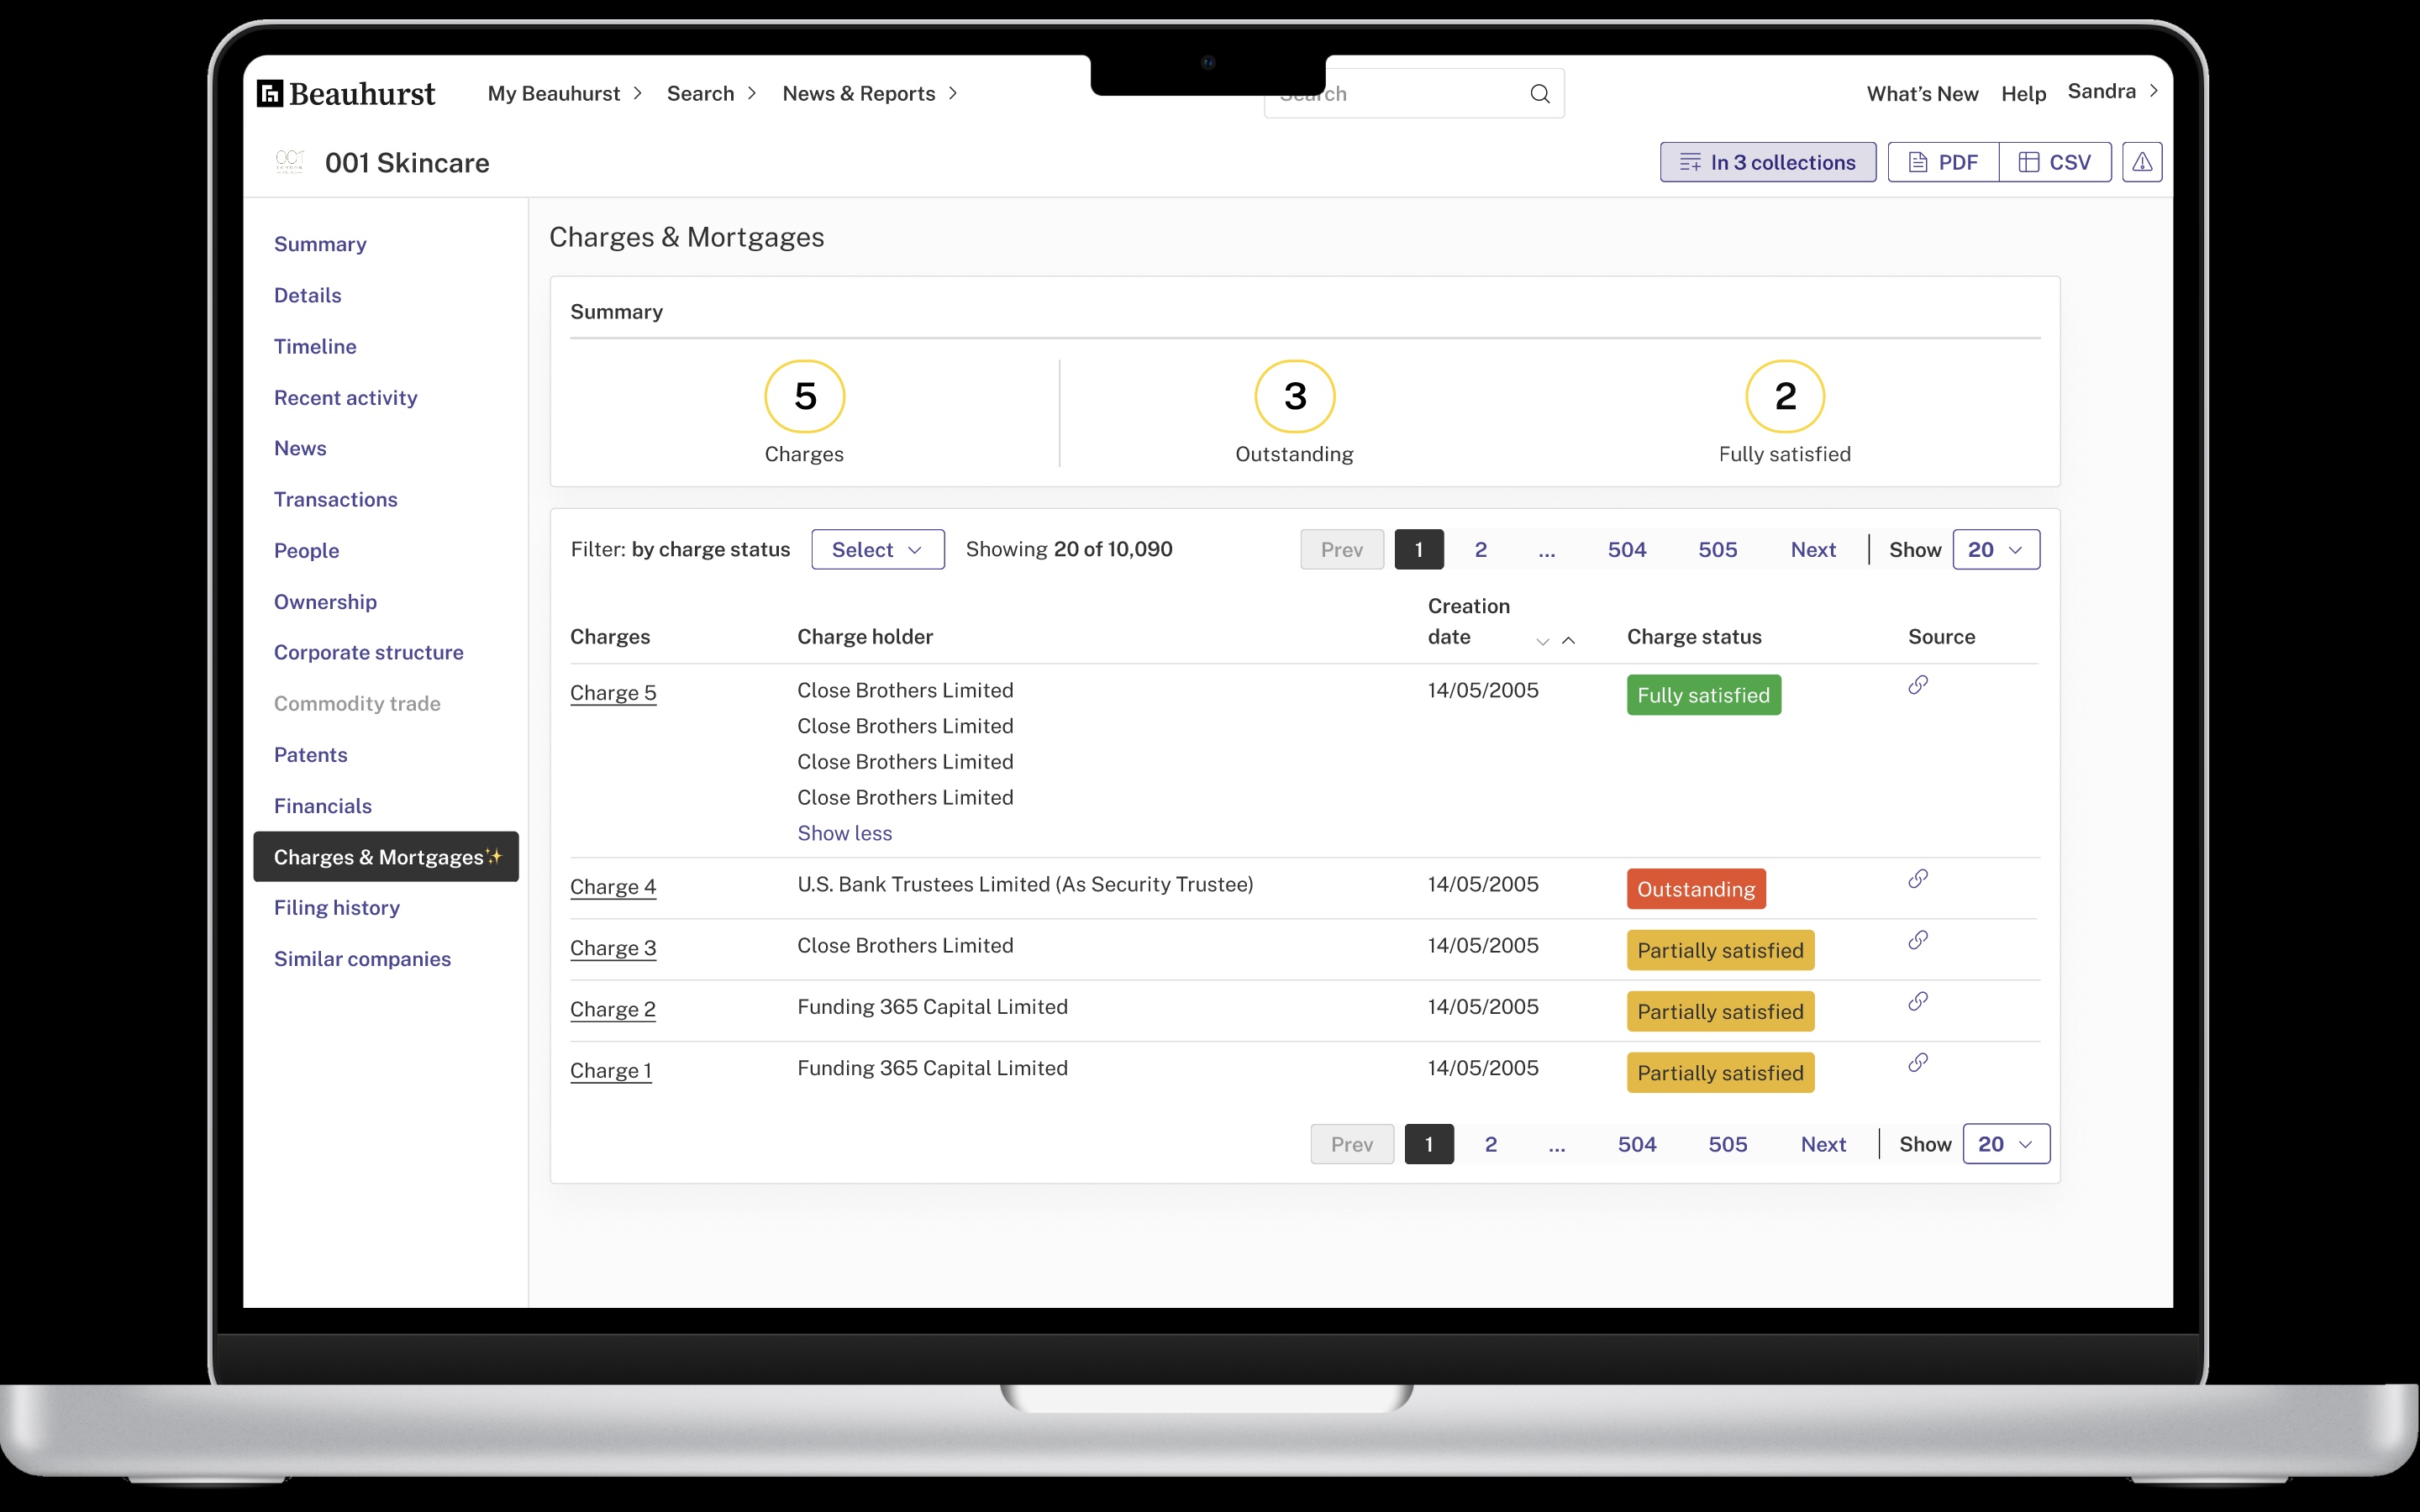Screen dimensions: 2420x1512
Task: Open the source link for Charge 2
Action: (x=1917, y=1001)
